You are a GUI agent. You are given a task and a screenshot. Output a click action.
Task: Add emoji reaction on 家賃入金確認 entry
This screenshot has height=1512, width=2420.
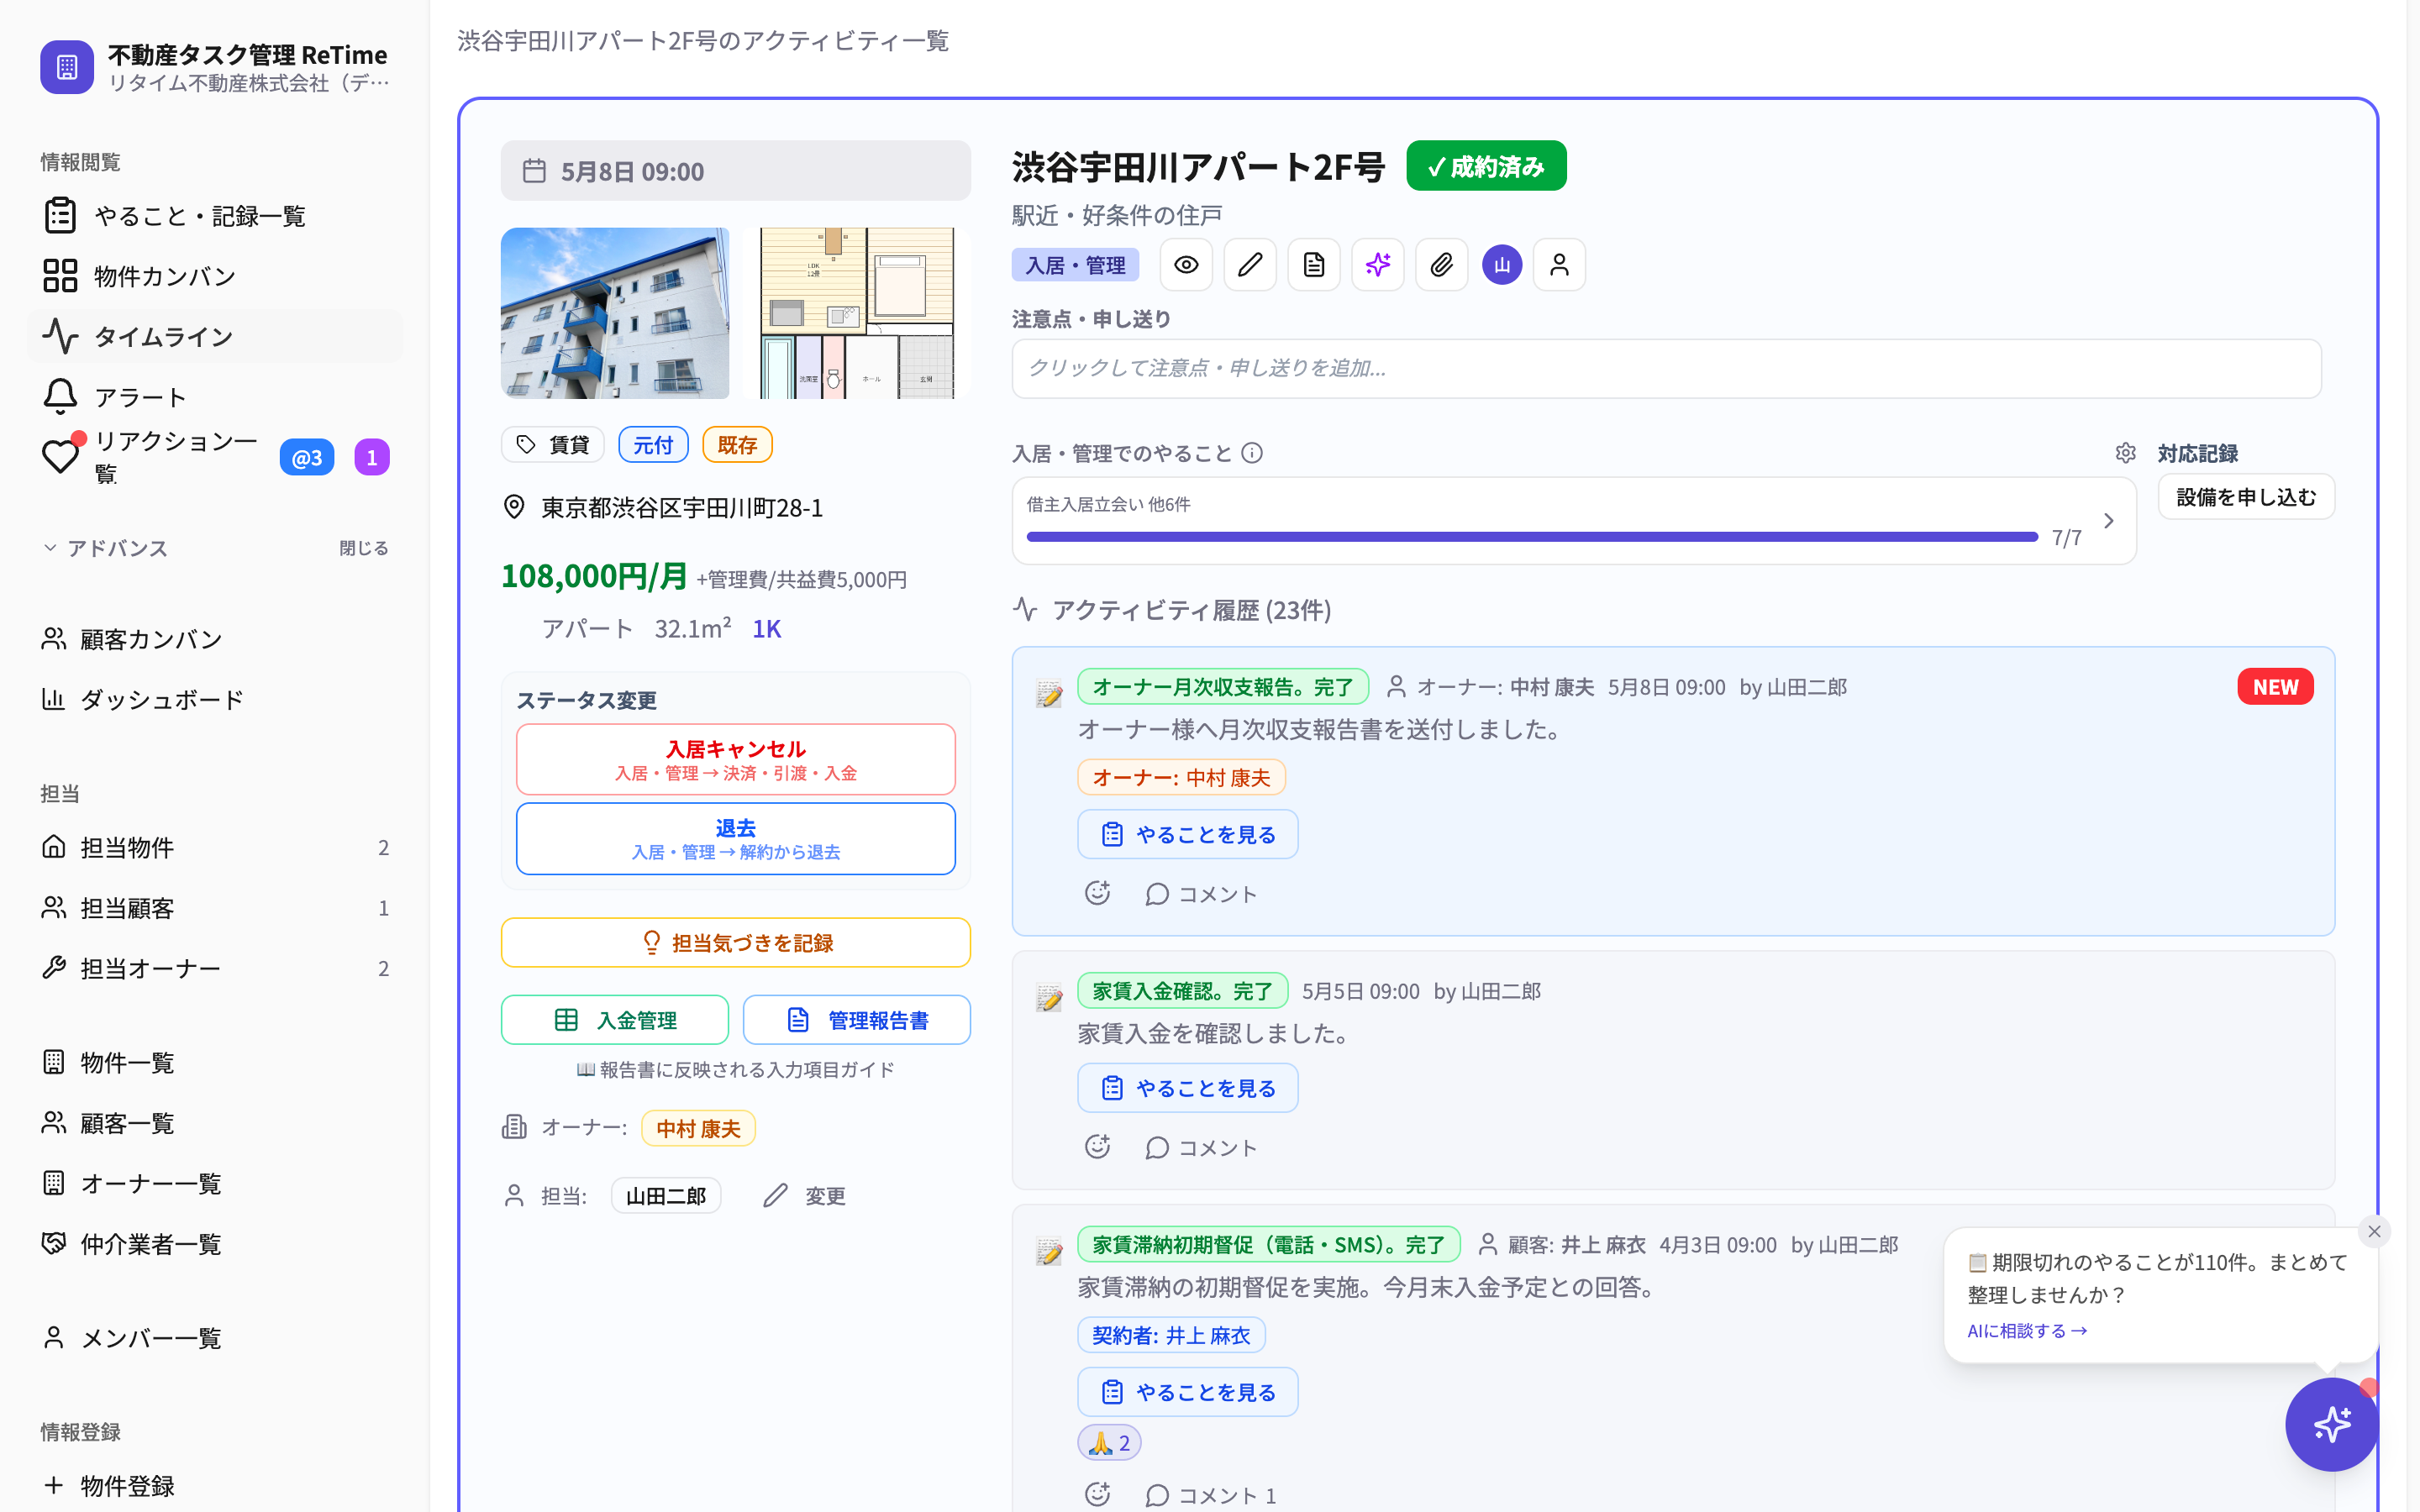[1098, 1147]
